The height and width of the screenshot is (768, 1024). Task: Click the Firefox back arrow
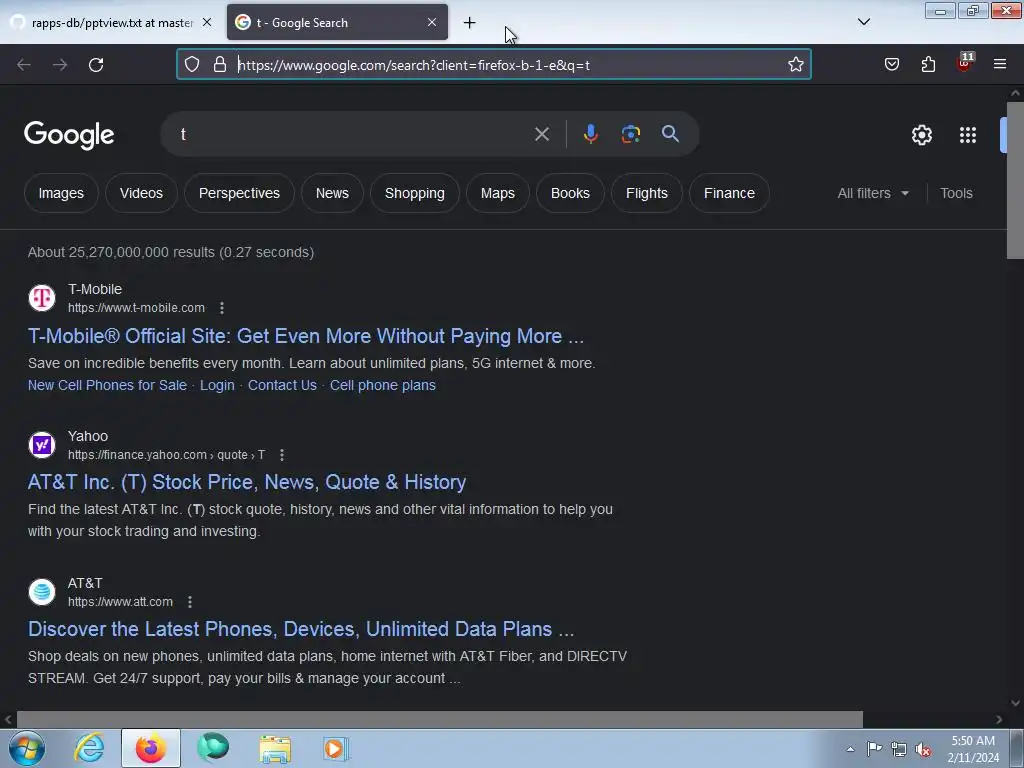tap(24, 65)
